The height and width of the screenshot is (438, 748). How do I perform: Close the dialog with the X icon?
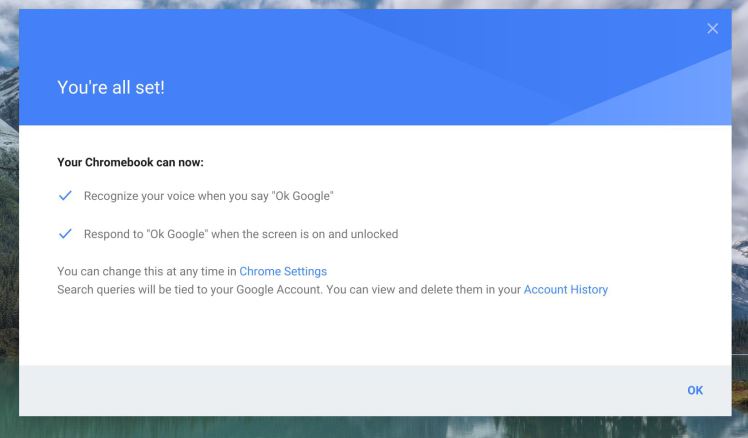pos(712,28)
